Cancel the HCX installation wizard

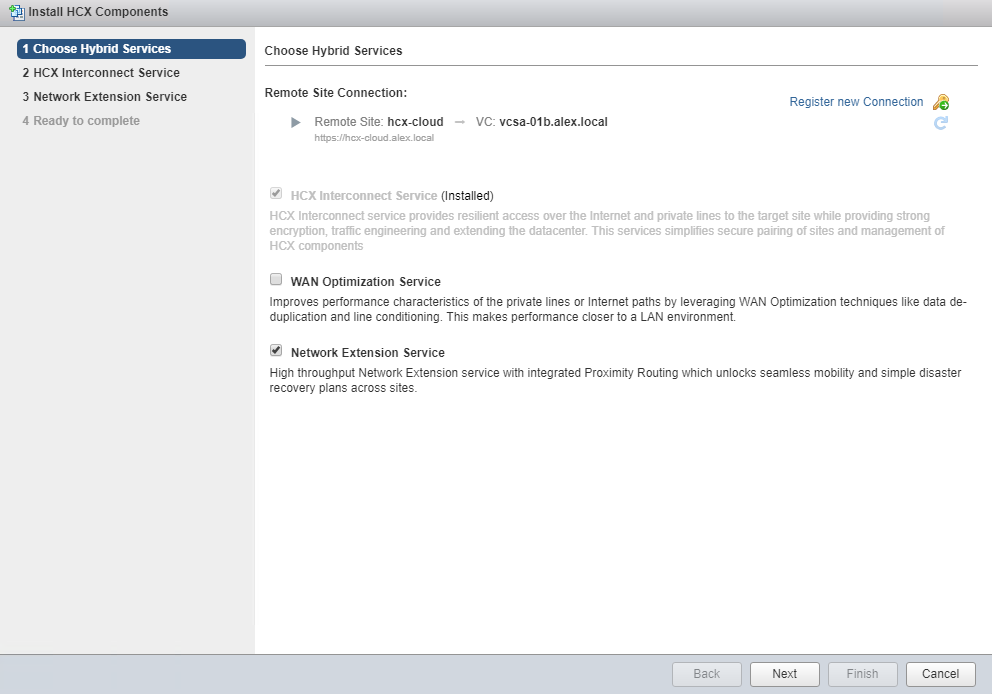coord(940,674)
